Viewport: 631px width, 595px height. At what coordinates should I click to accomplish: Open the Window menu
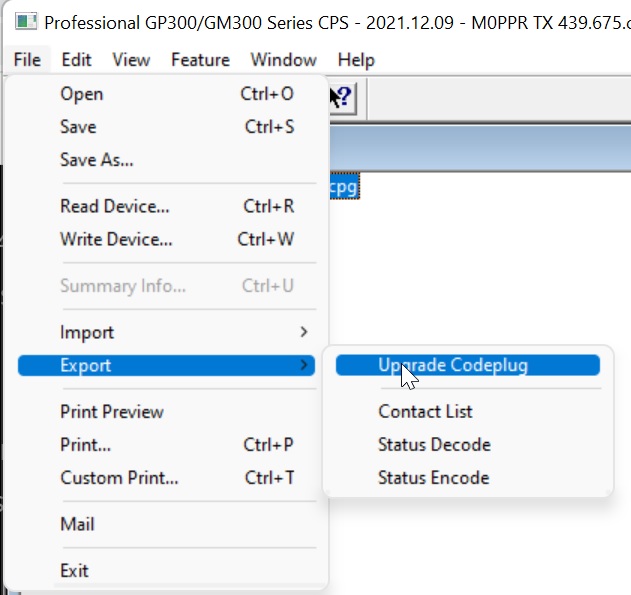coord(284,60)
